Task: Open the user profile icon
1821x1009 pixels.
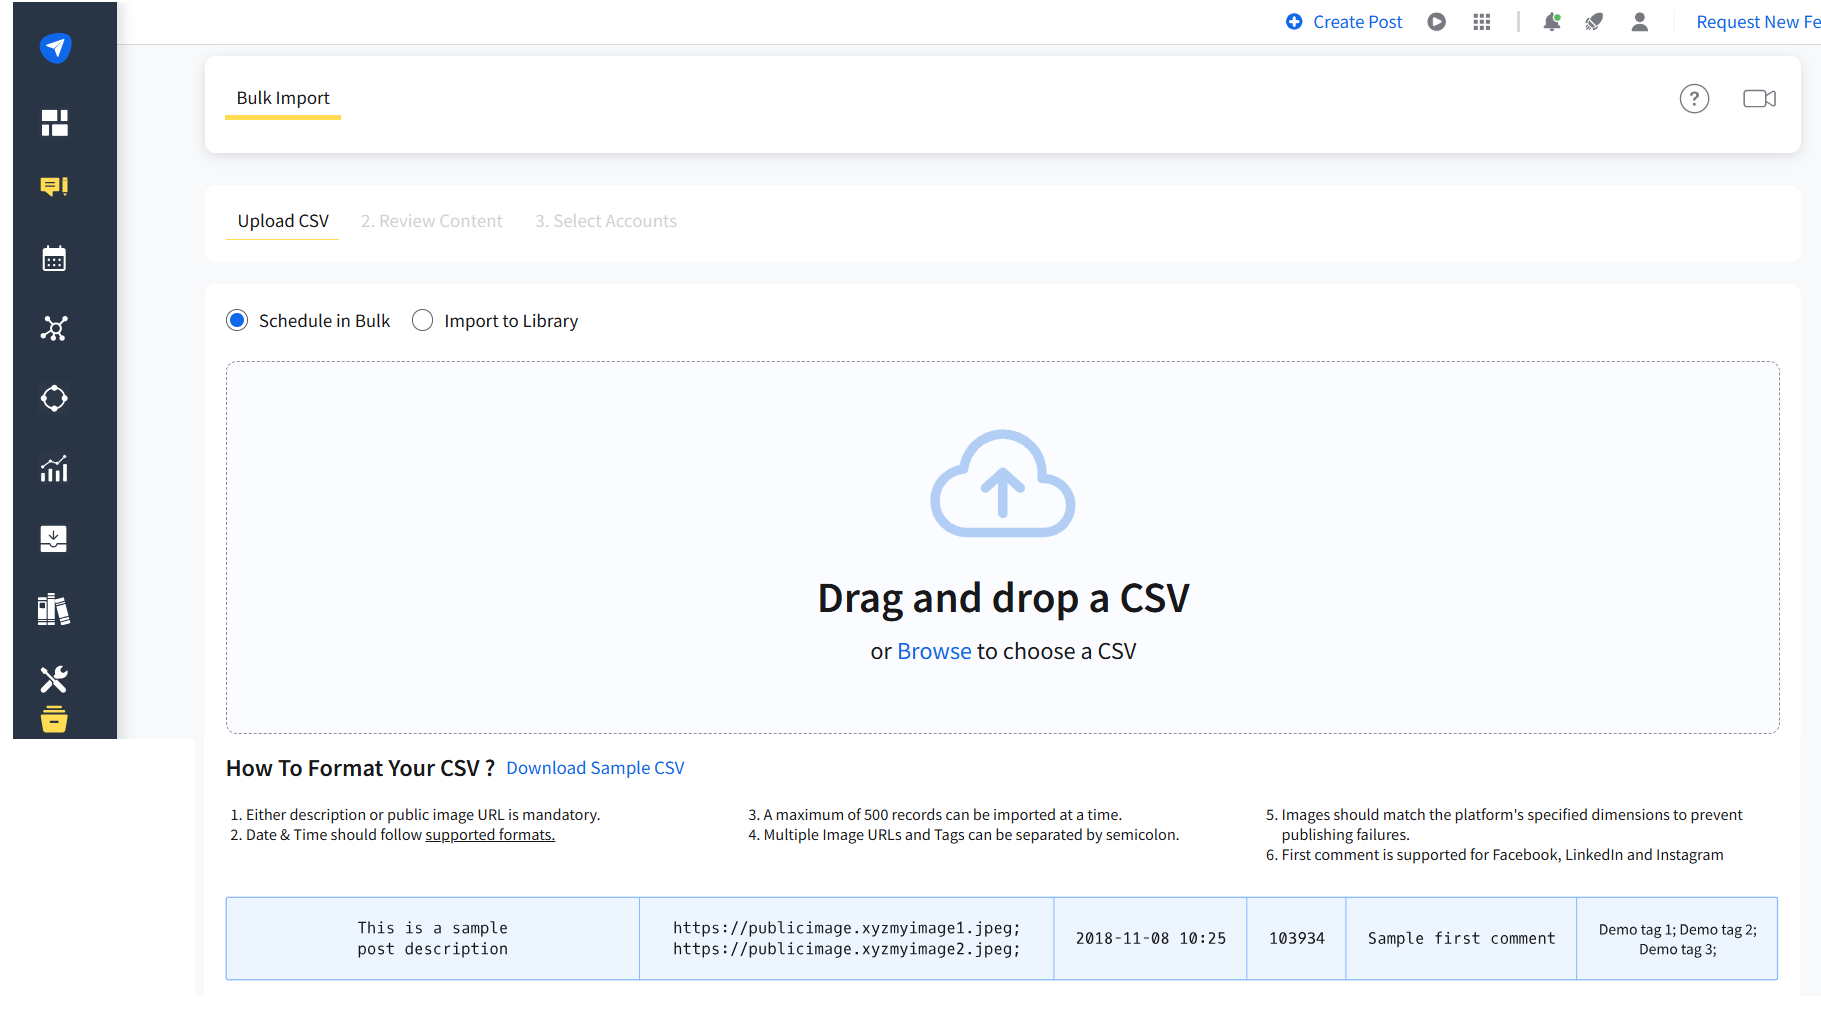Action: (x=1639, y=21)
